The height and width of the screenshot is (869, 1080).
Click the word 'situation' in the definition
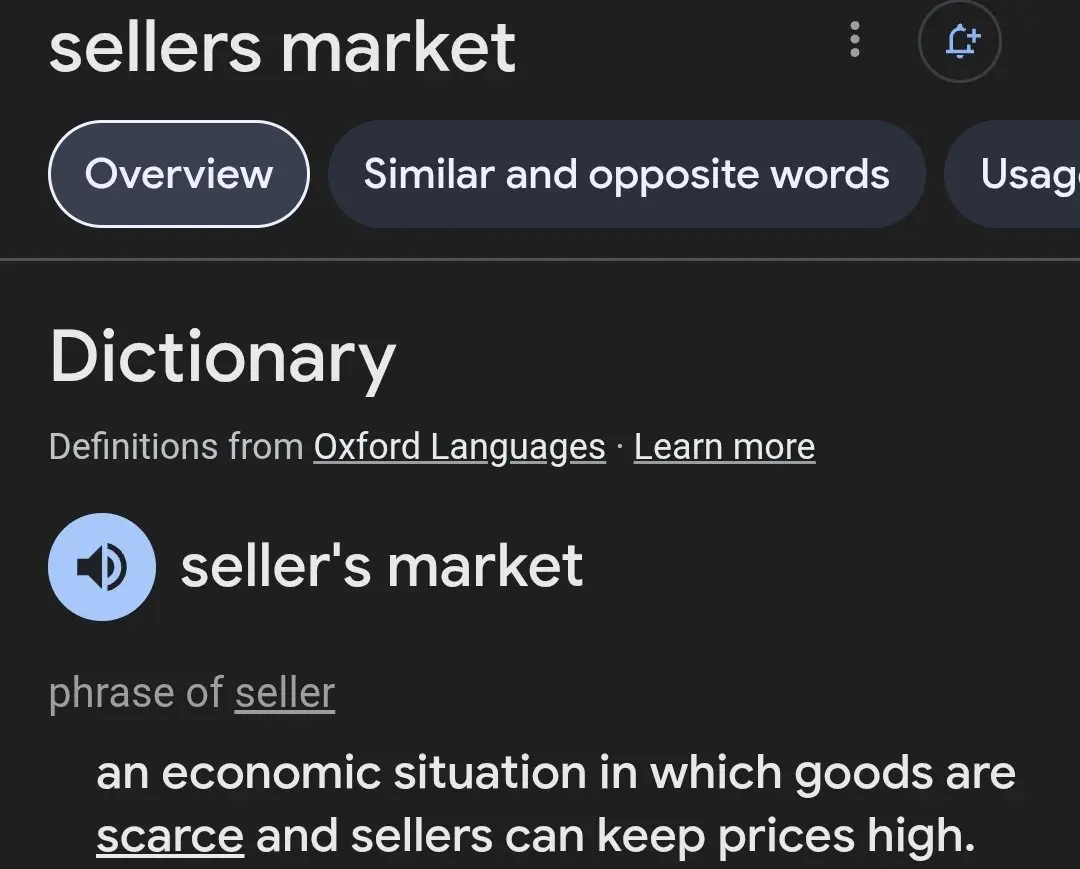click(490, 773)
